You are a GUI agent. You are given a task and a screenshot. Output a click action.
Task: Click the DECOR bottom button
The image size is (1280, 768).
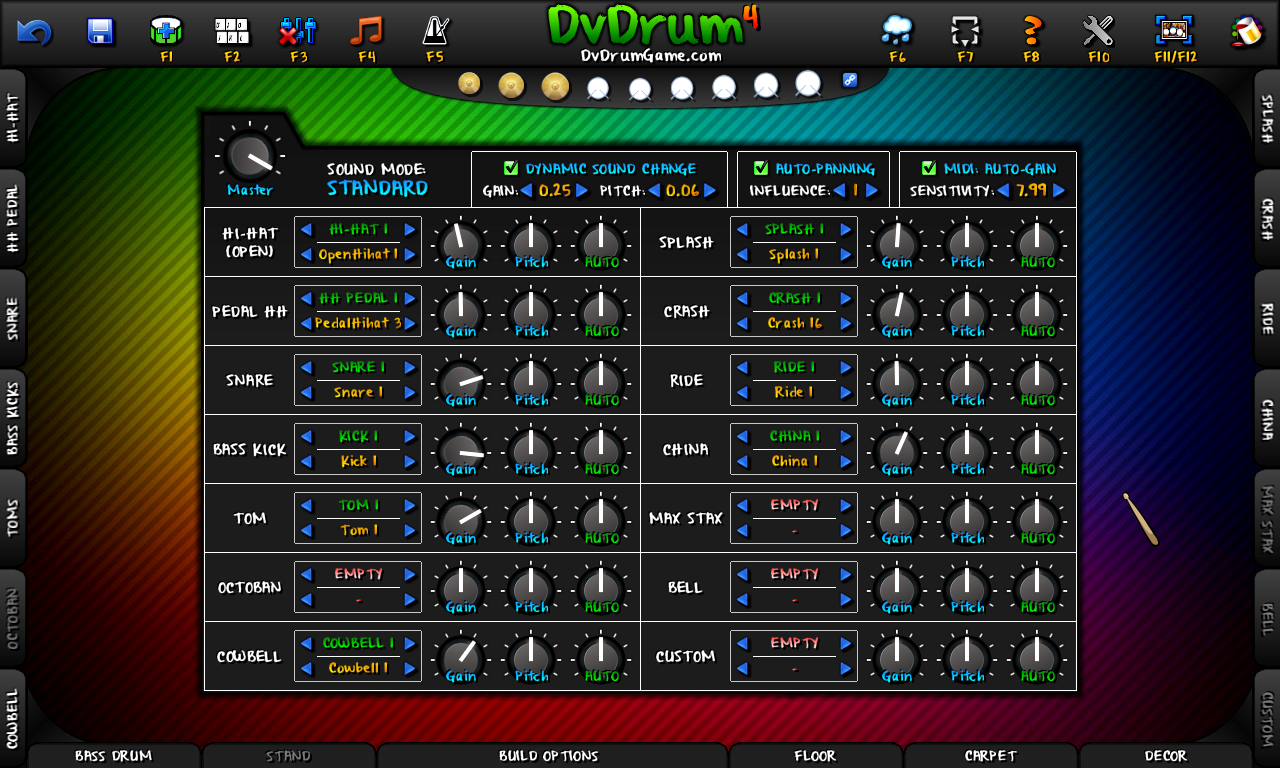[1165, 756]
